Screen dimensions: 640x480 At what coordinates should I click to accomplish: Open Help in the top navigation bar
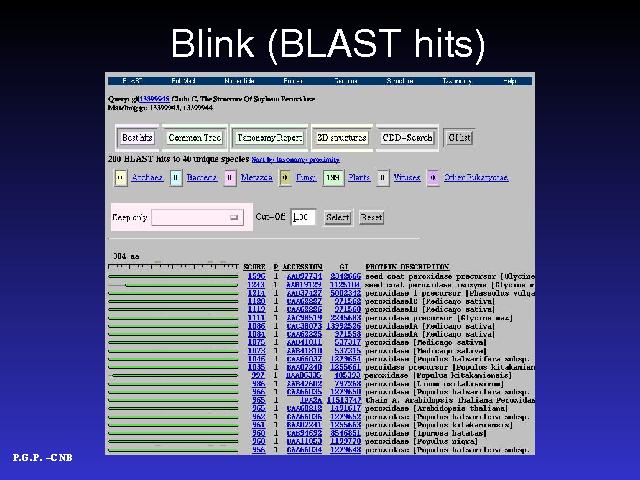[510, 80]
